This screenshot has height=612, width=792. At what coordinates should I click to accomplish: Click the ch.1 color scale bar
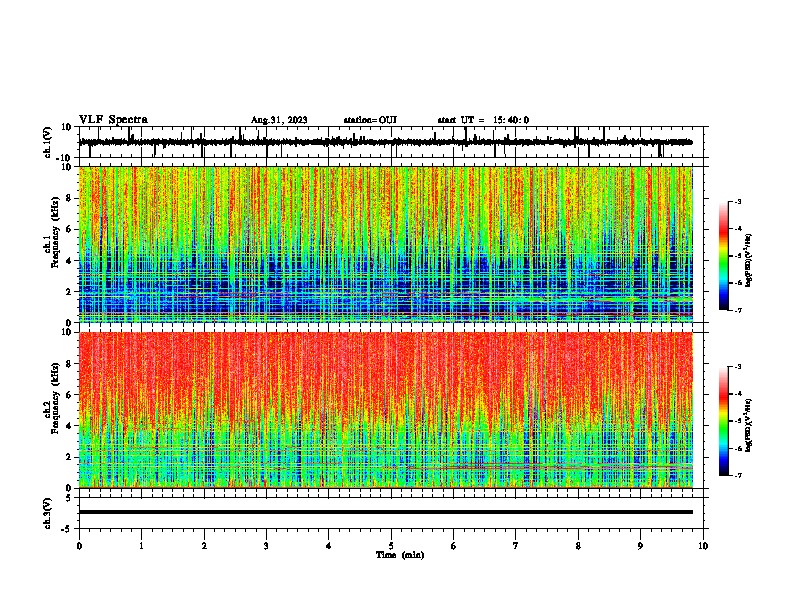tap(723, 256)
